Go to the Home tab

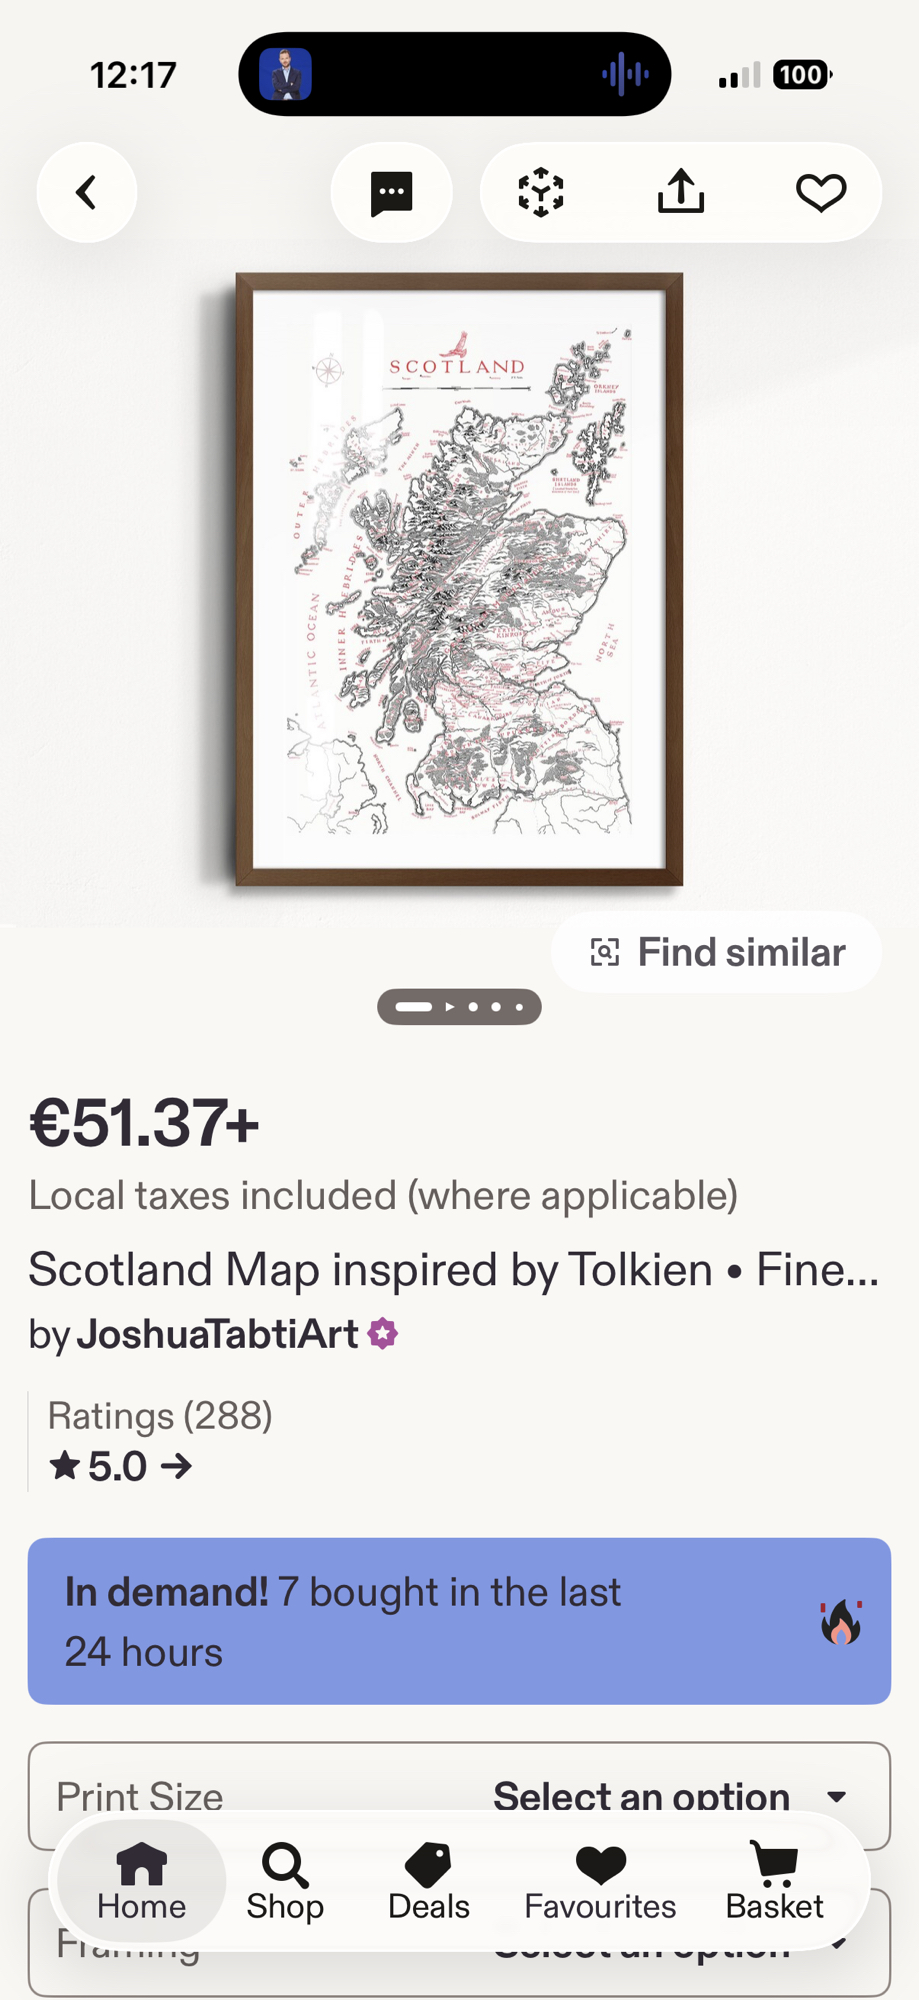pyautogui.click(x=141, y=1882)
